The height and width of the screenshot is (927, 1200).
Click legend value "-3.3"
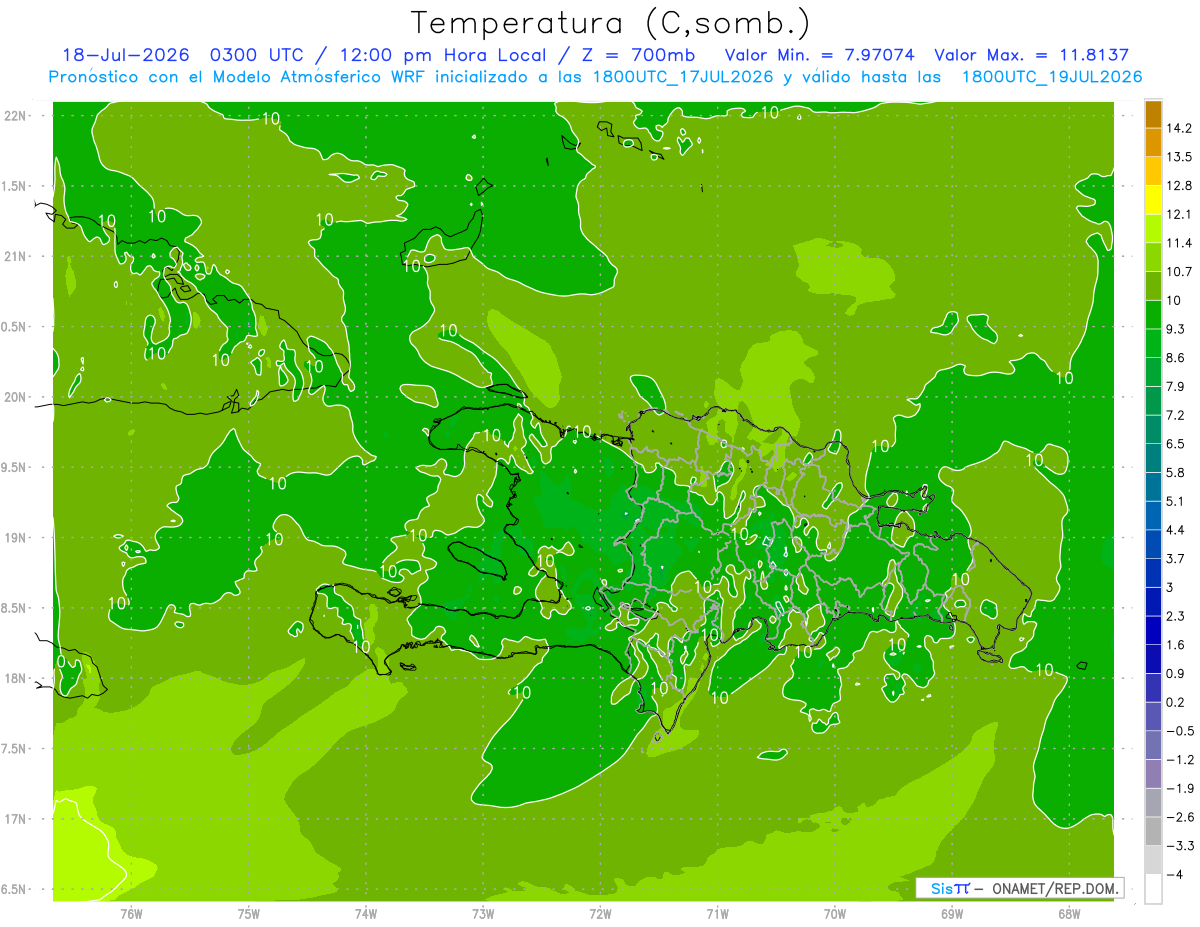(1180, 846)
